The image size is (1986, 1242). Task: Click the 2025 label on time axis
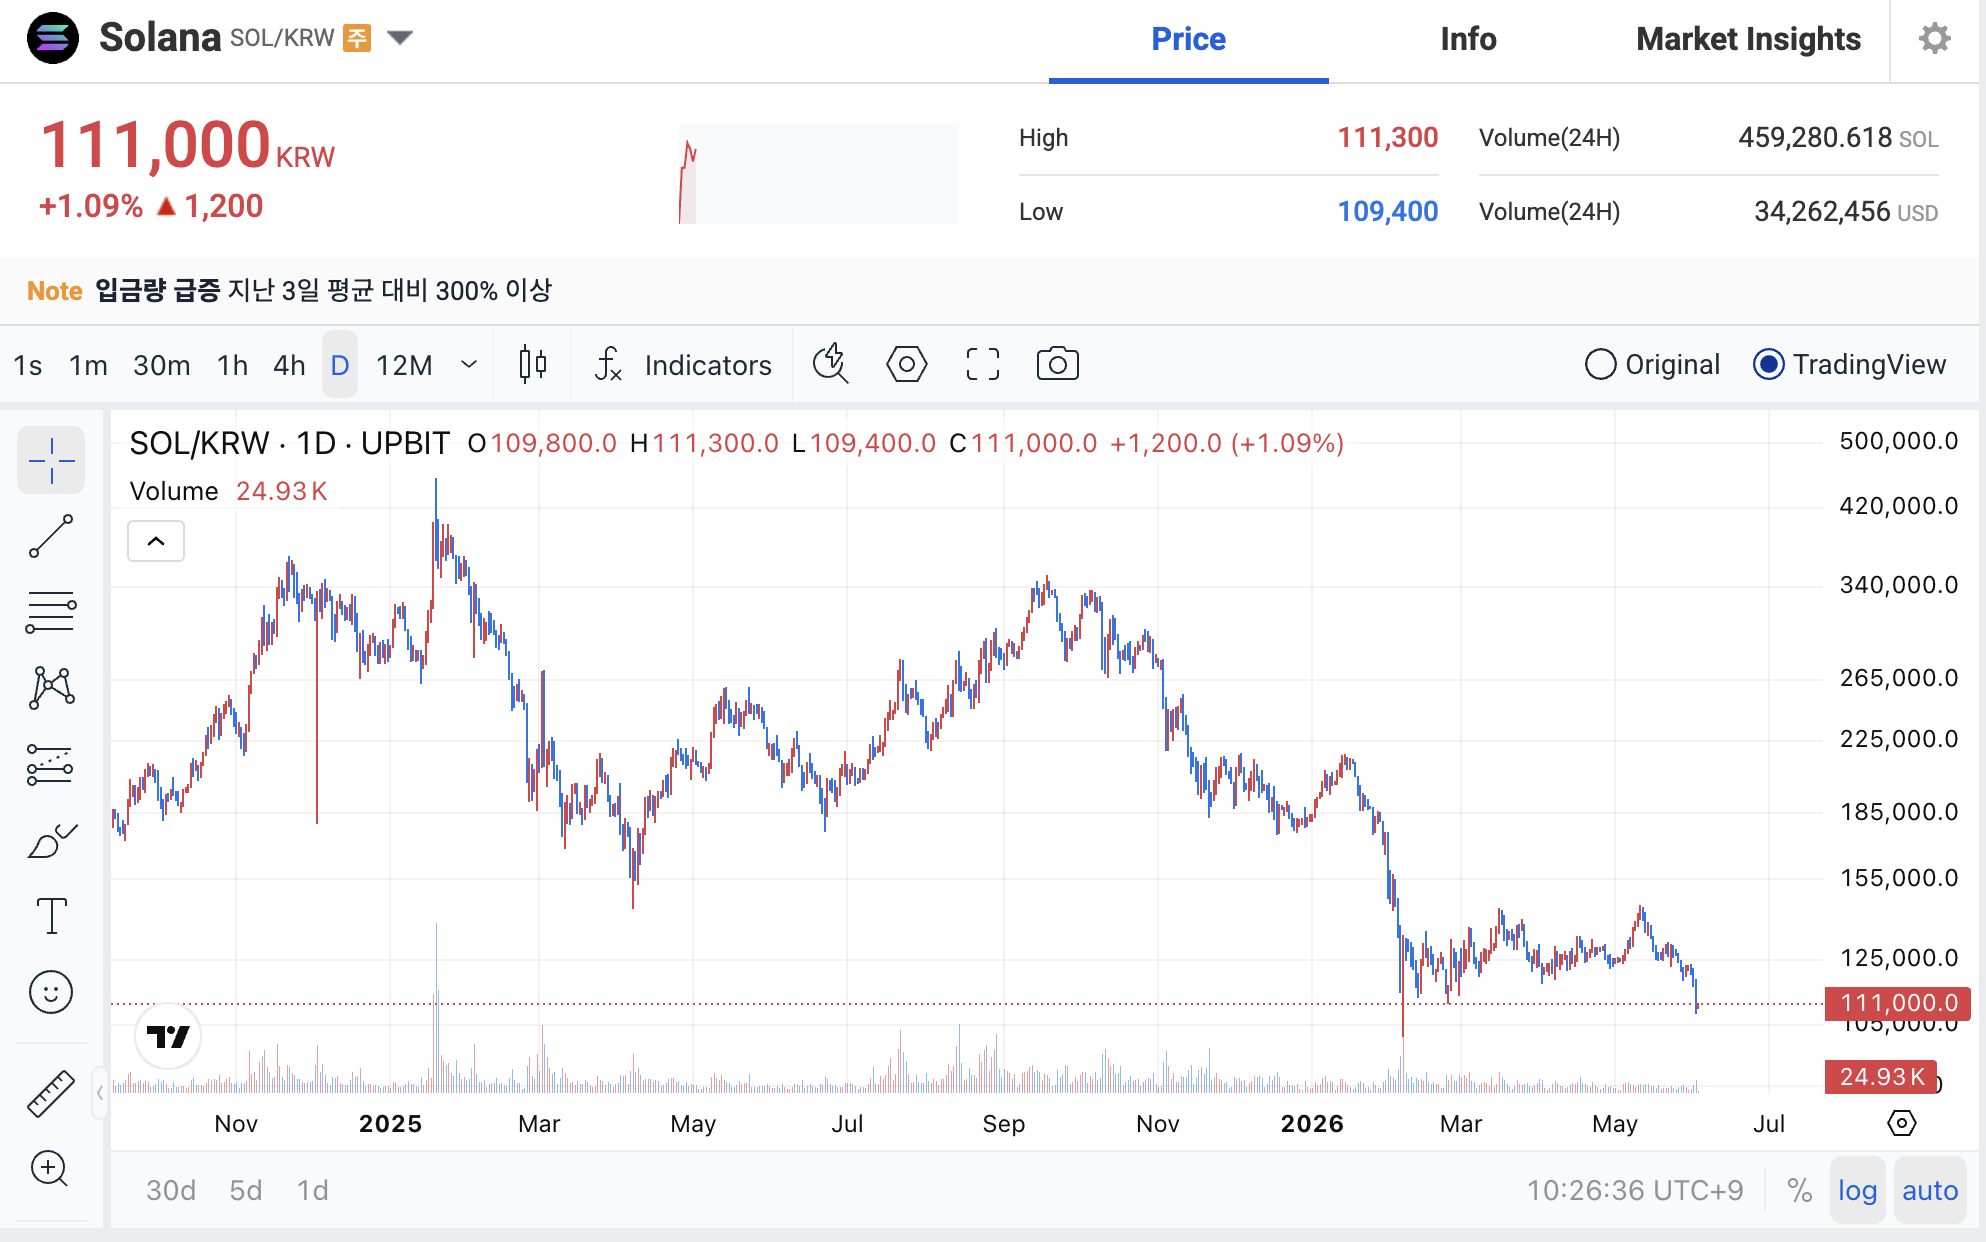coord(390,1123)
